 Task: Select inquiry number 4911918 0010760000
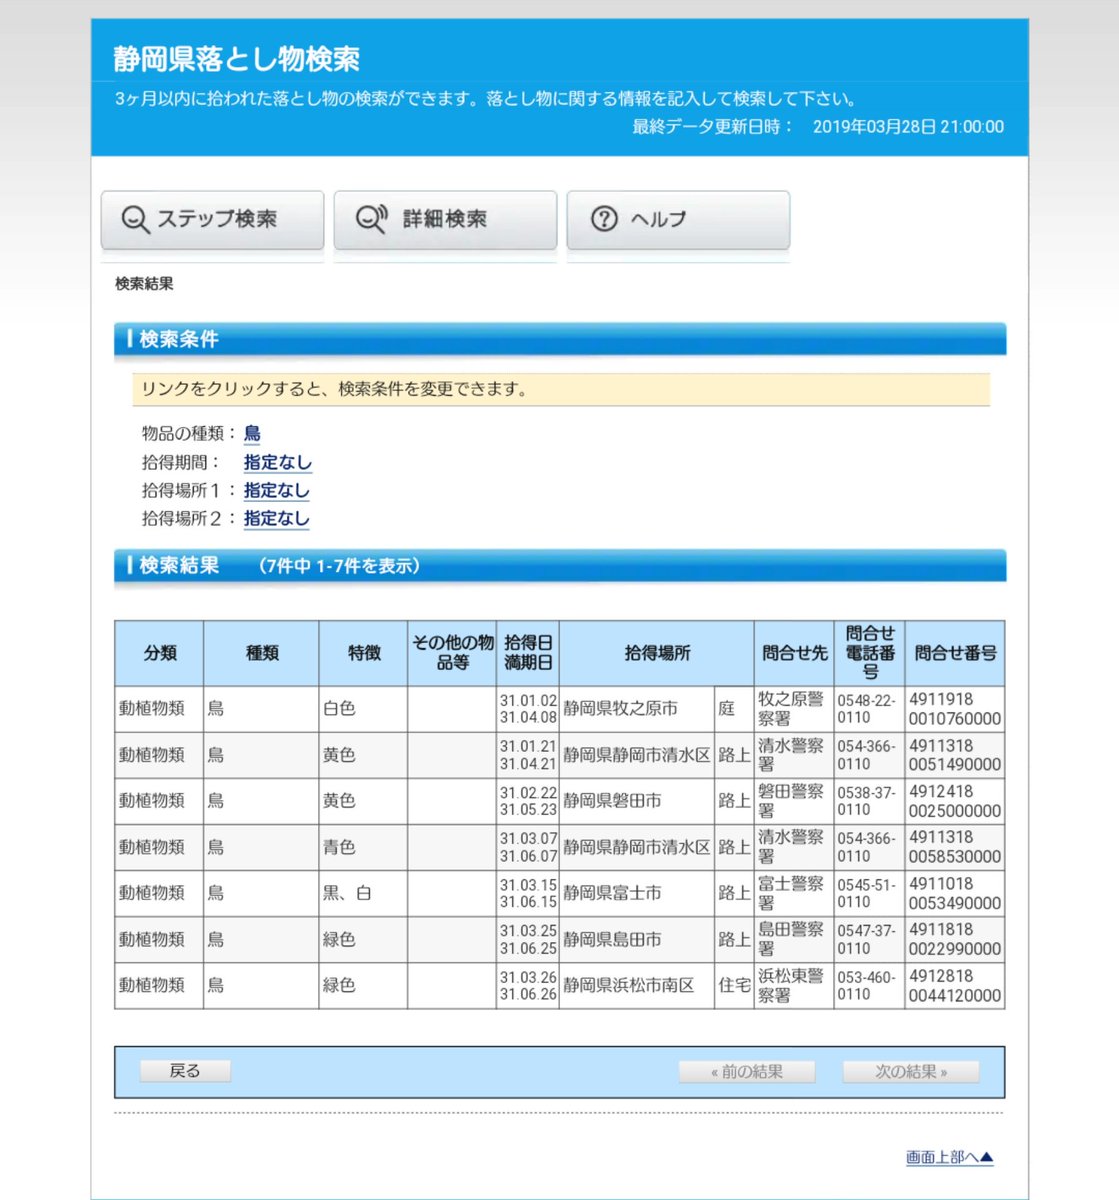click(955, 709)
